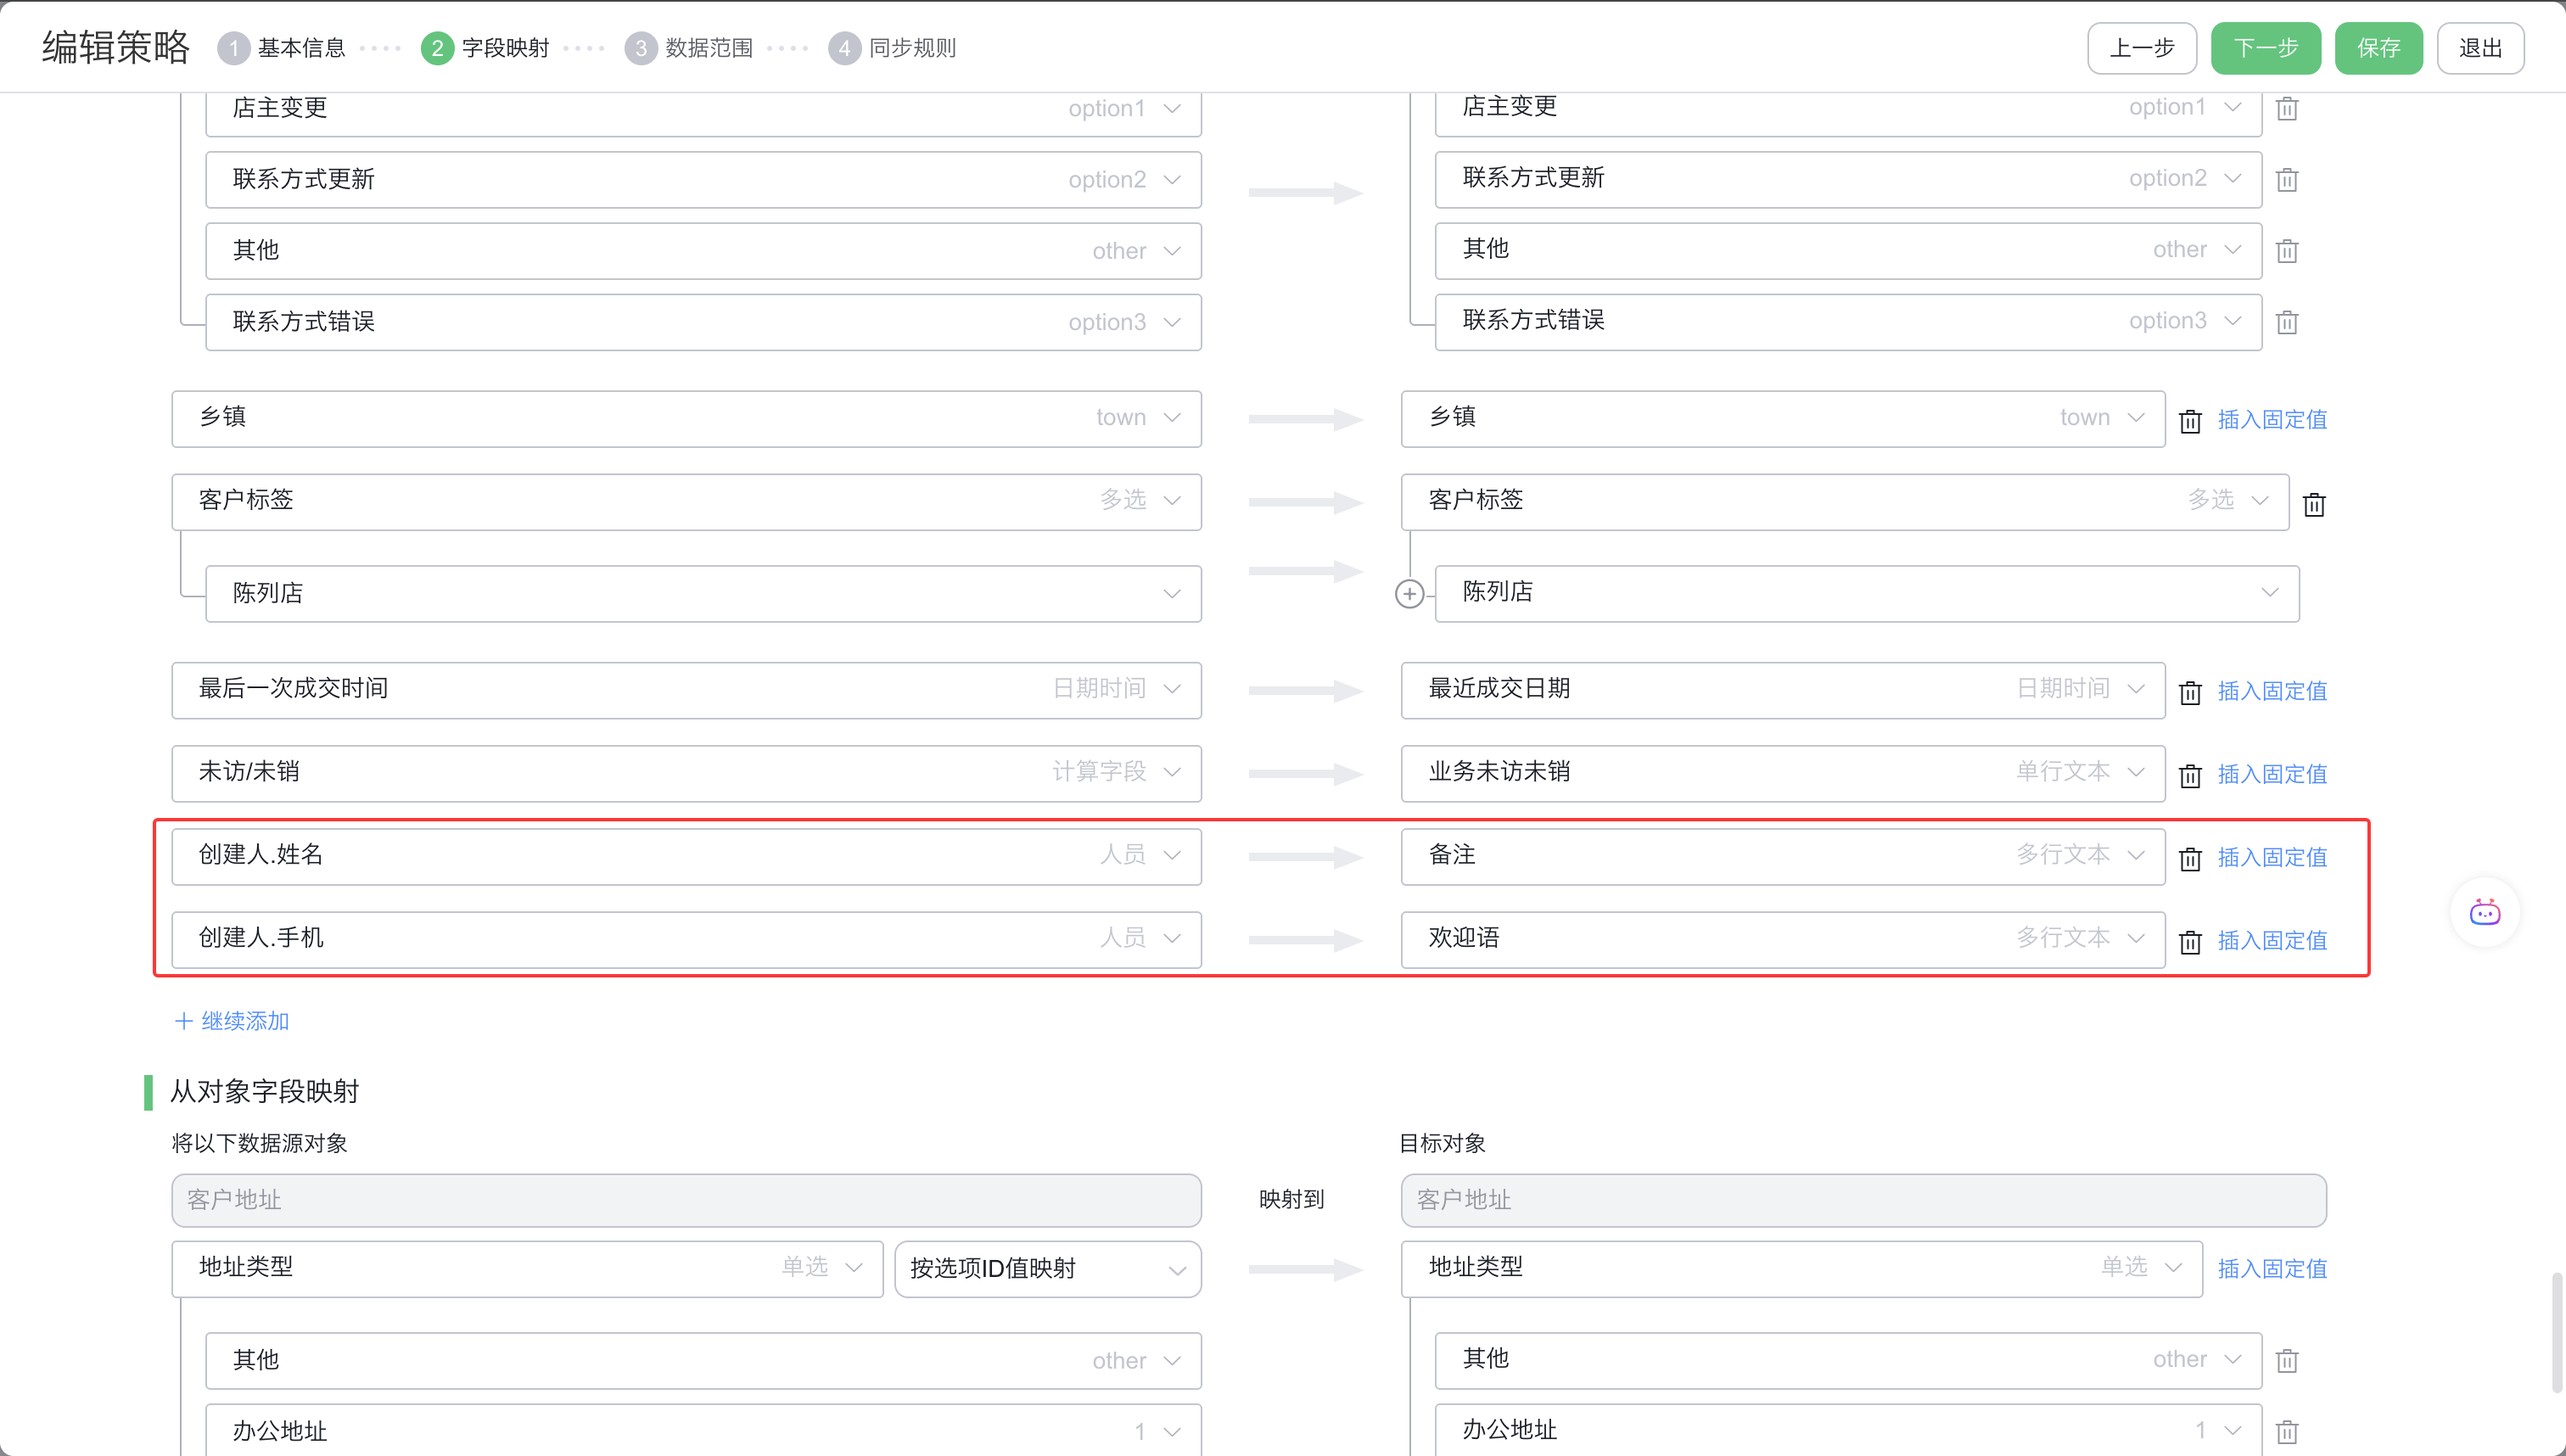
Task: Save the strategy with 保存
Action: (2379, 48)
